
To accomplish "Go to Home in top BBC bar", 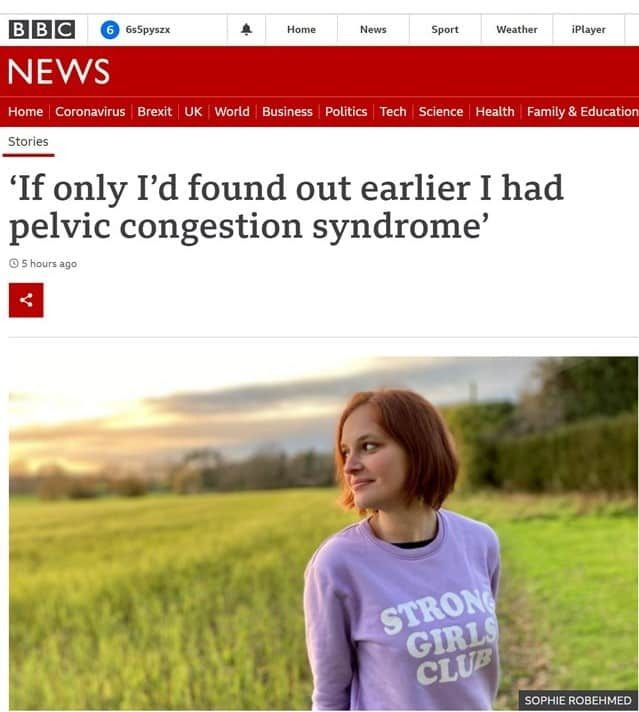I will pyautogui.click(x=301, y=29).
